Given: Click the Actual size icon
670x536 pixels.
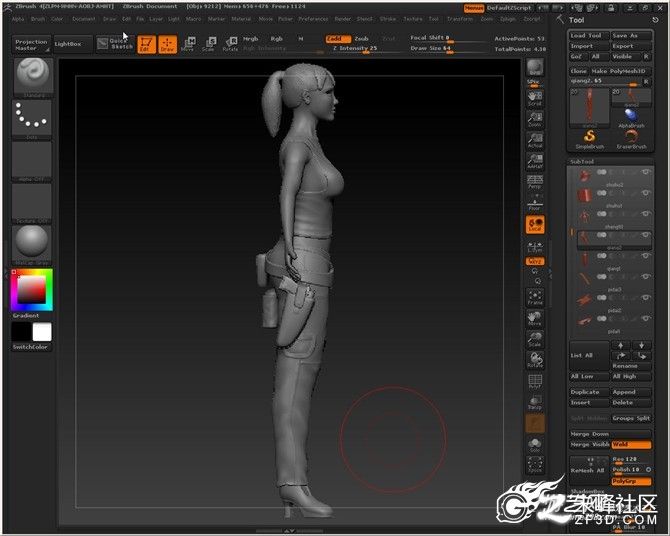Looking at the screenshot, I should [535, 140].
